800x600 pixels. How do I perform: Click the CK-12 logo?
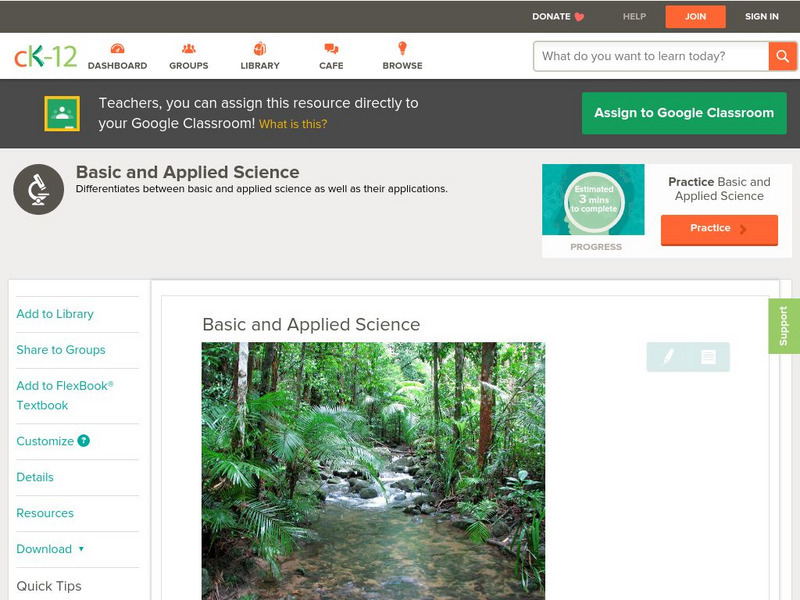(x=46, y=56)
